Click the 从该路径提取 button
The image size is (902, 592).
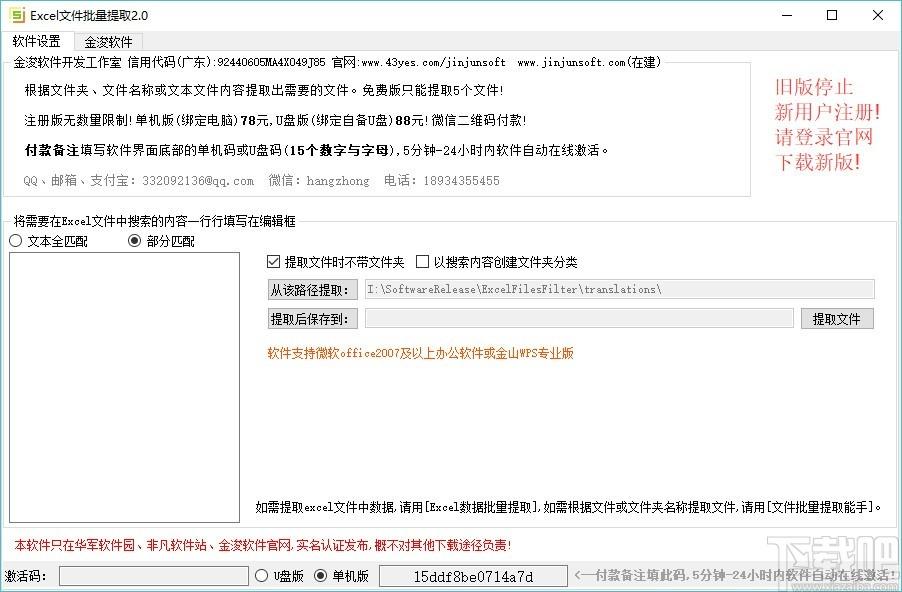[311, 290]
